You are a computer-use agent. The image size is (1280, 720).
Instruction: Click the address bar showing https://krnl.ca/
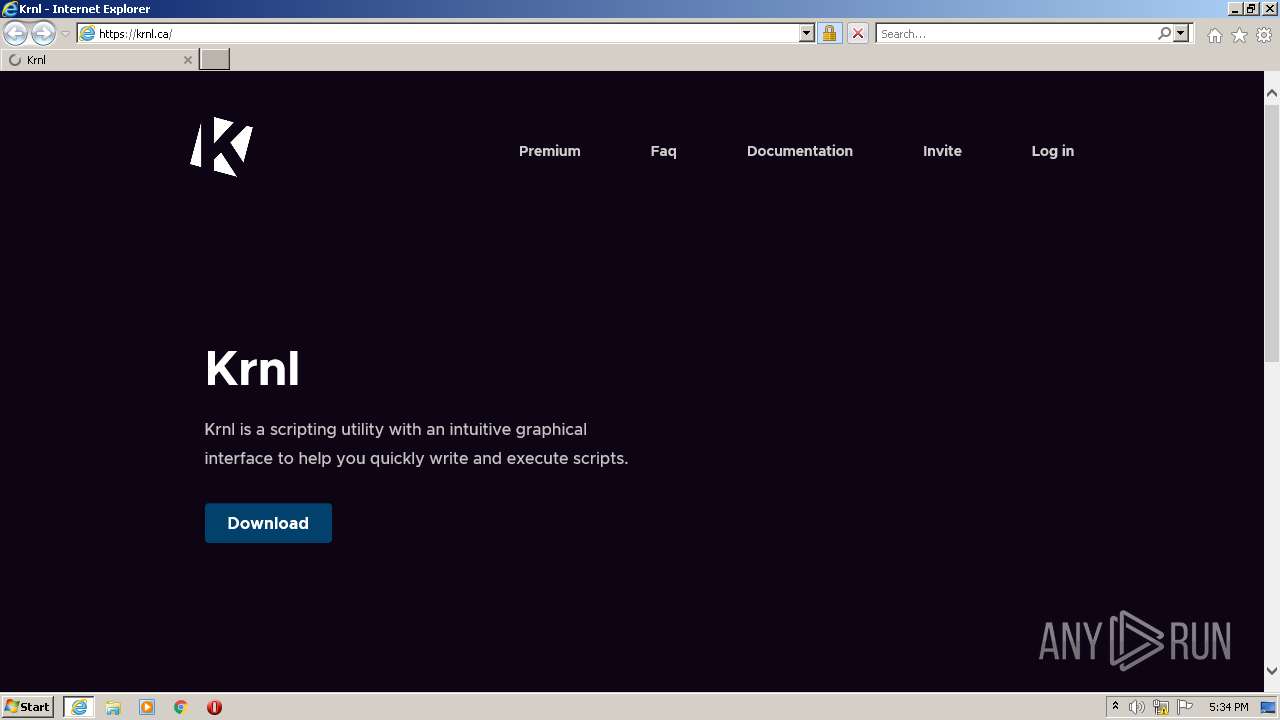(438, 33)
